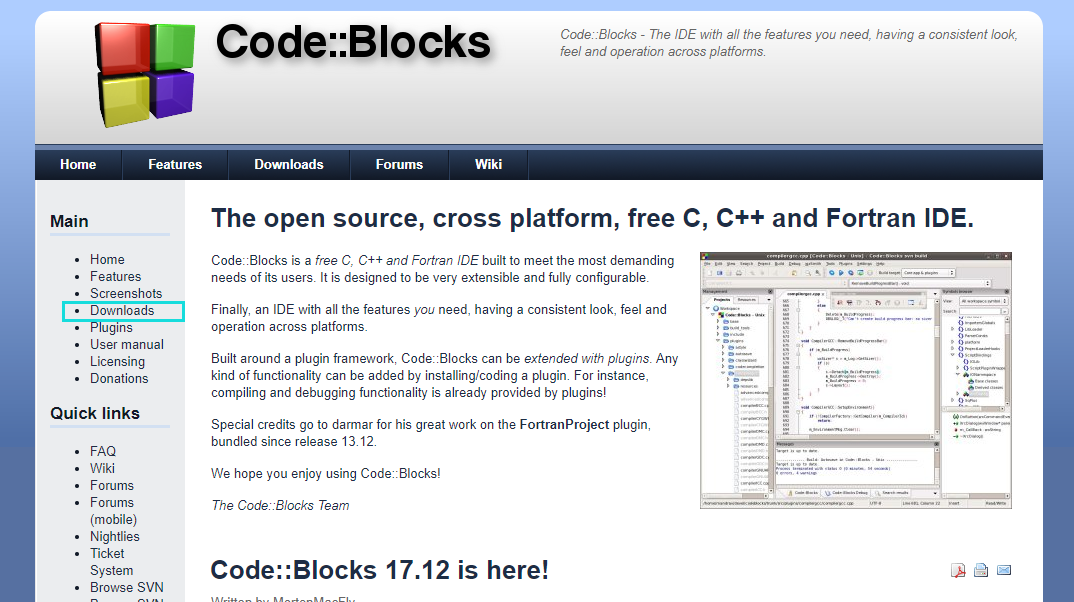The height and width of the screenshot is (602, 1074).
Task: Click the Donations sidebar link
Action: point(119,378)
